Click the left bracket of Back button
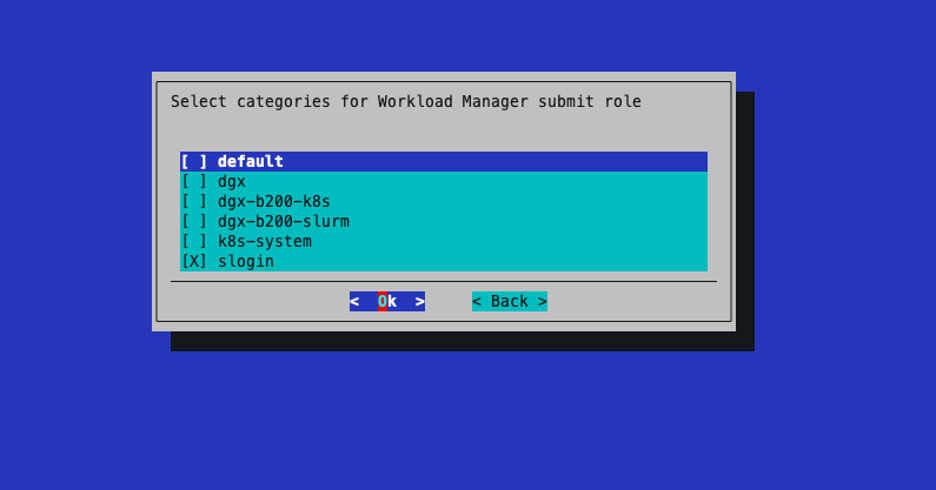The width and height of the screenshot is (936, 490). point(477,302)
